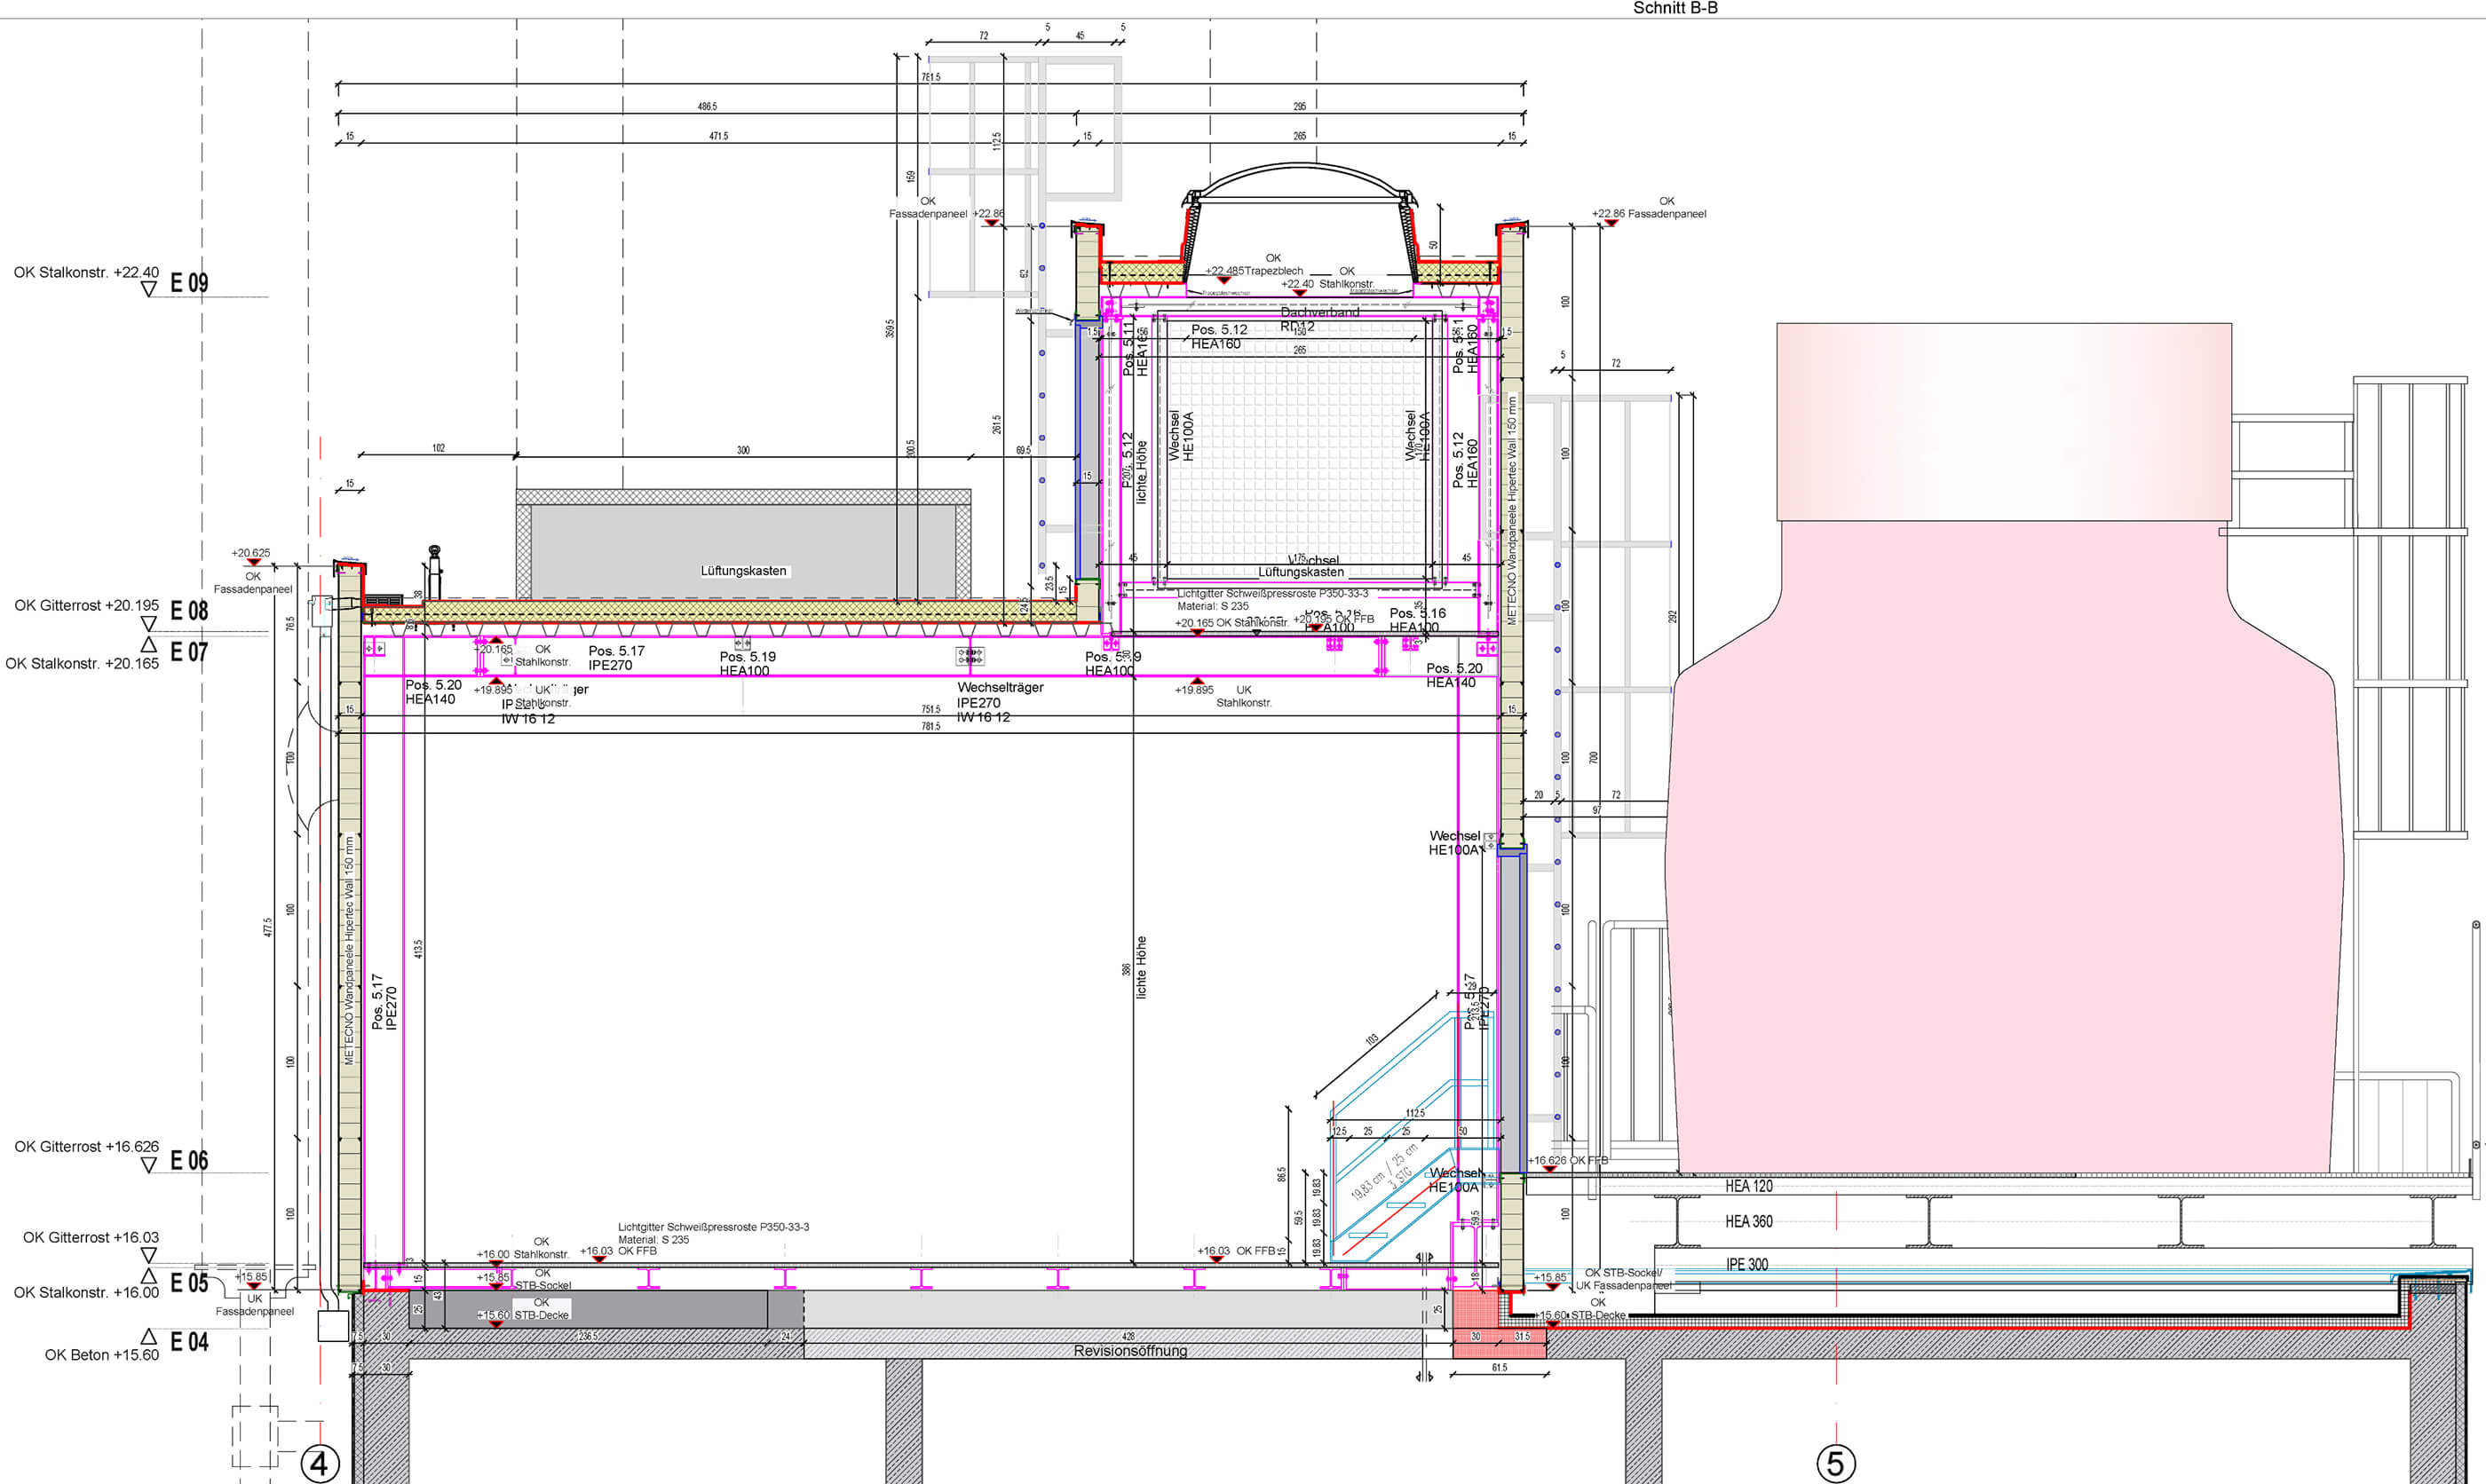Click the vertical "700" dimension value
Viewport: 2486px width, 1484px height.
(1593, 757)
